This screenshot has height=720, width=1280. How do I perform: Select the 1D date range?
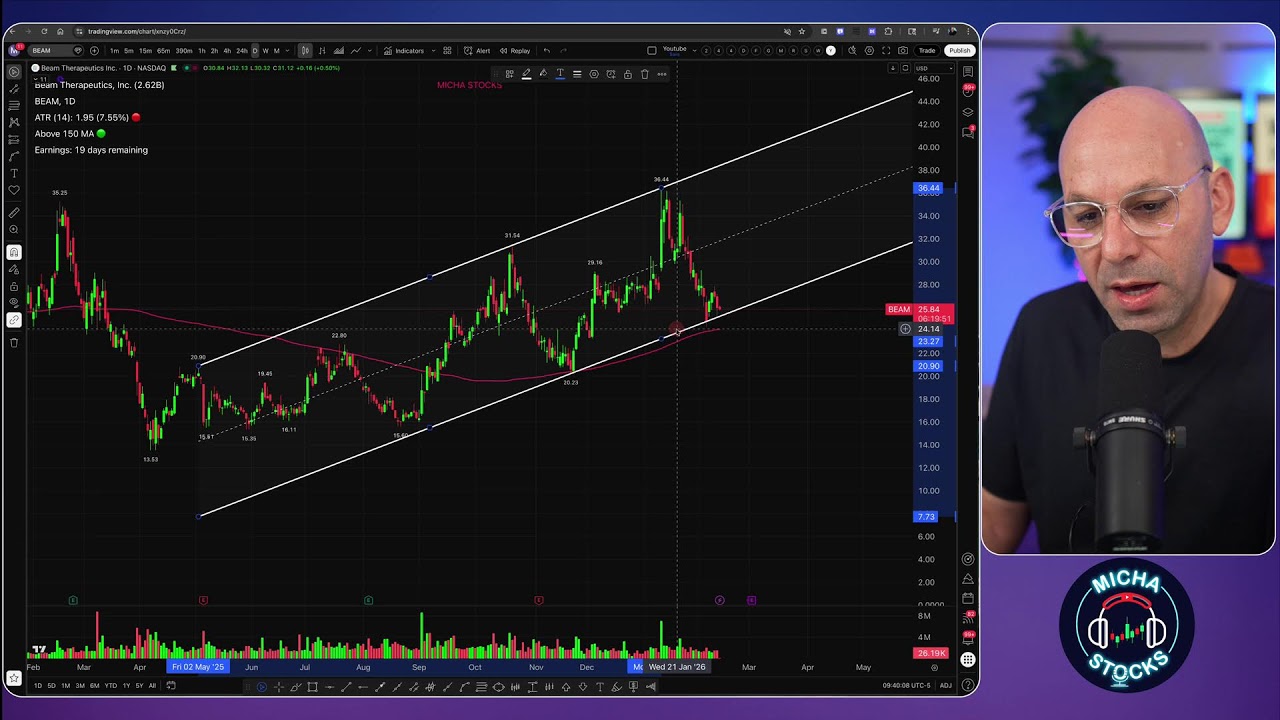38,686
